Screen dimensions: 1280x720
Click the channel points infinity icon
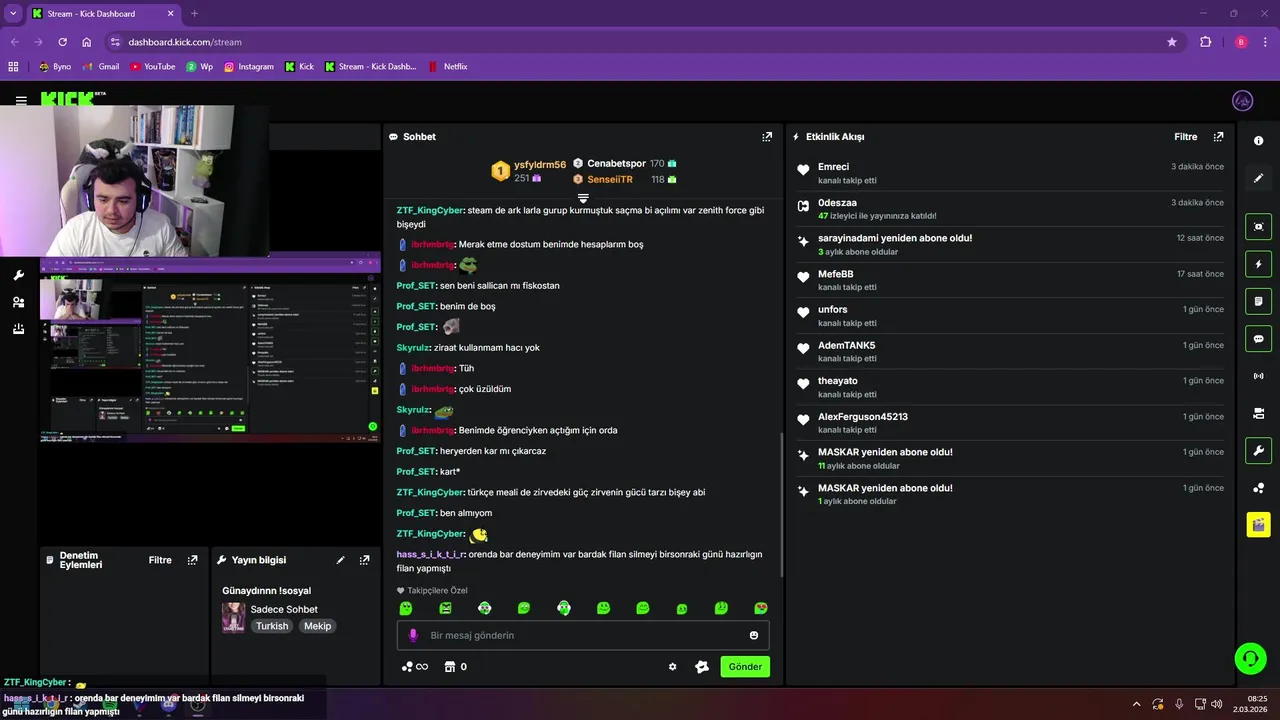click(x=415, y=667)
